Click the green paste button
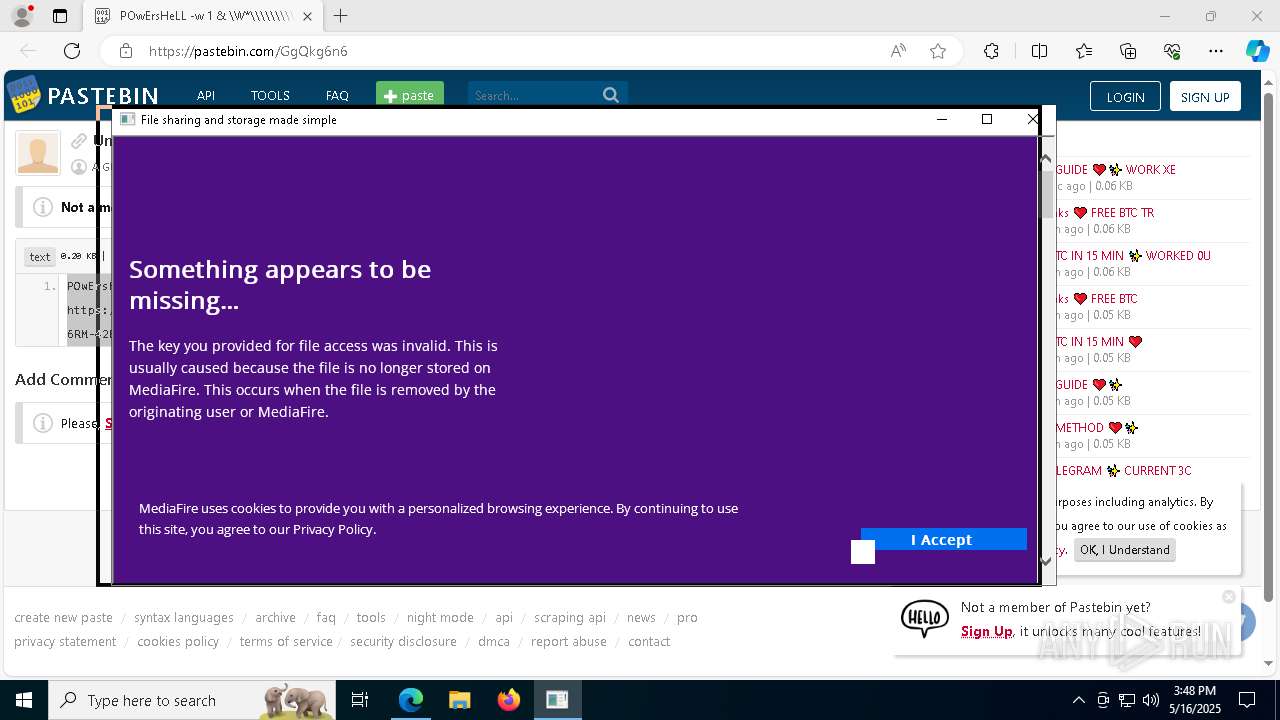Image resolution: width=1280 pixels, height=720 pixels. 410,95
